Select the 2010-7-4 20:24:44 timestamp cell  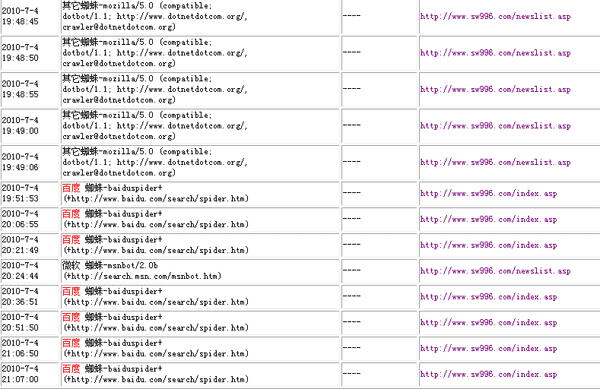[30, 271]
